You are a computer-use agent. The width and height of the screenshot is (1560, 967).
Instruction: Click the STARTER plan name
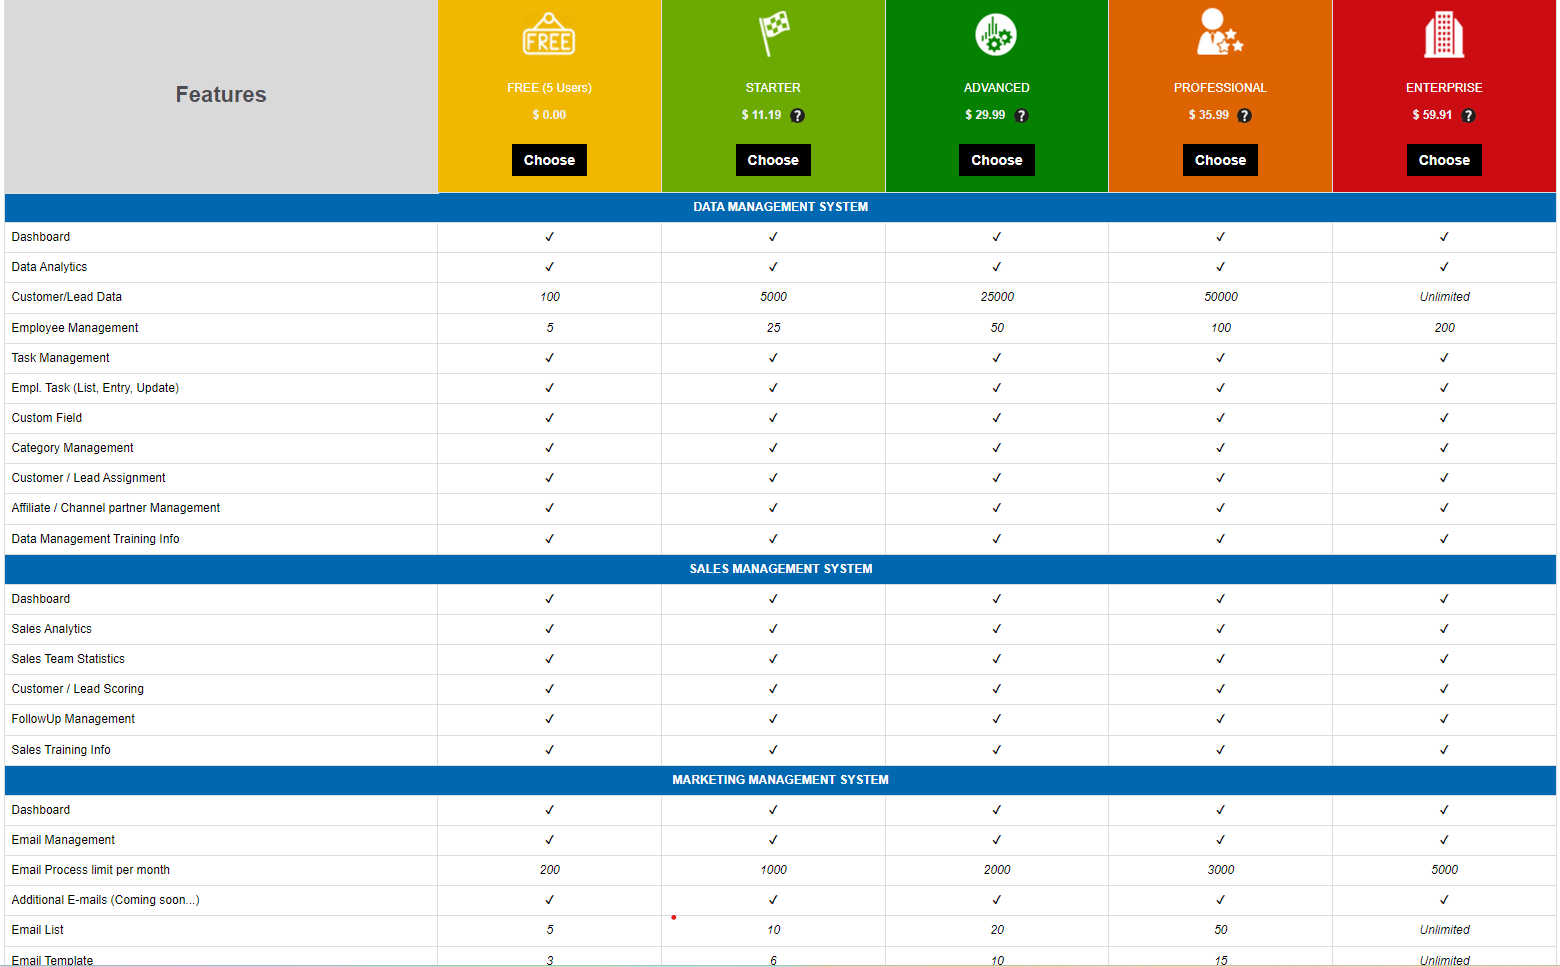click(x=773, y=88)
